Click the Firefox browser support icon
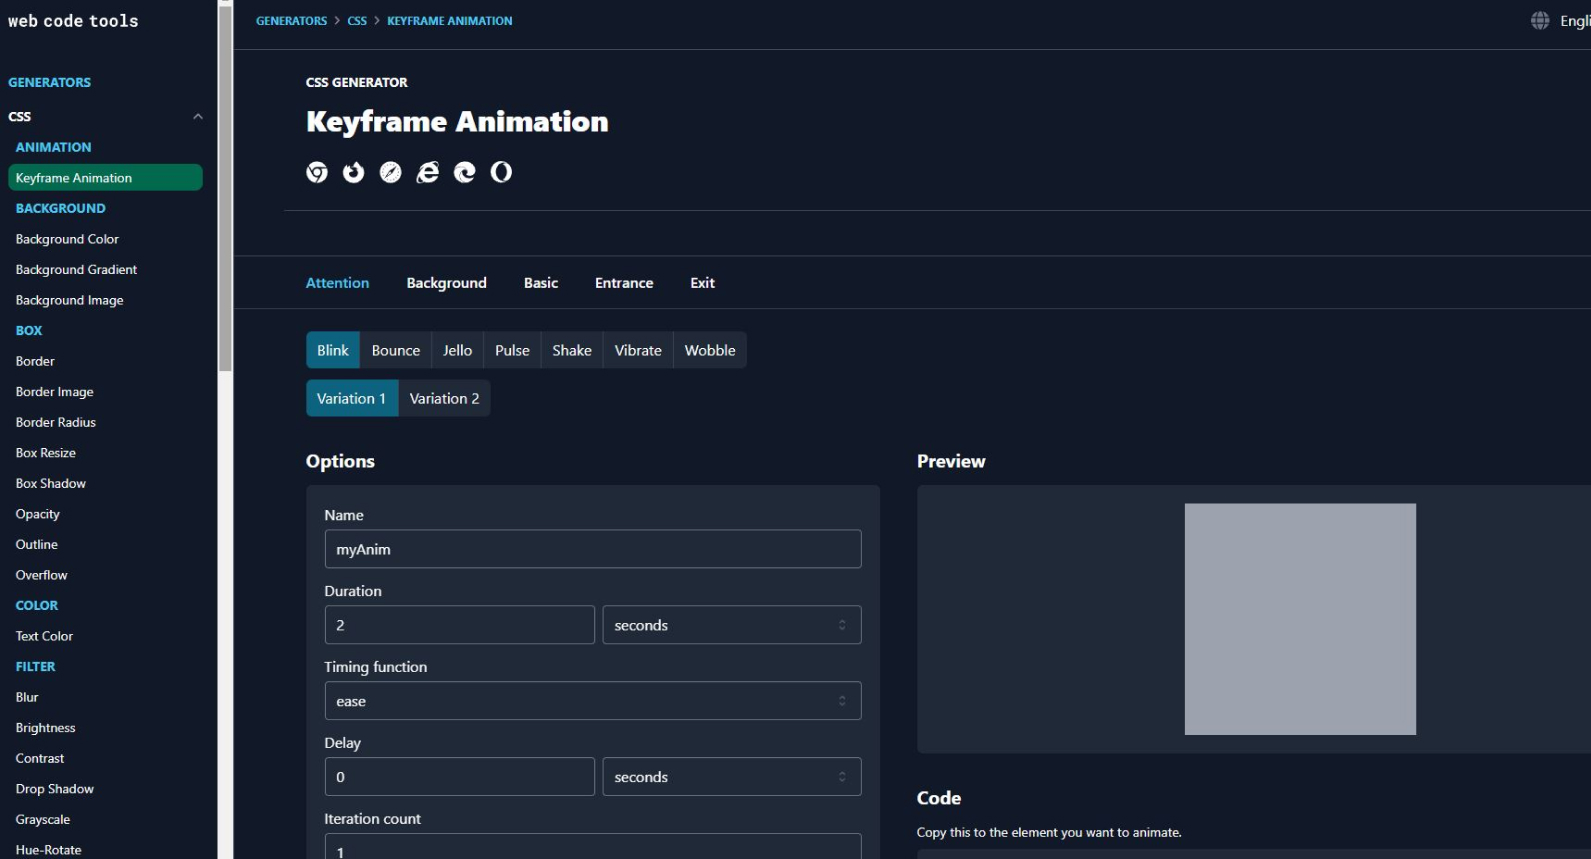The width and height of the screenshot is (1591, 859). (353, 172)
